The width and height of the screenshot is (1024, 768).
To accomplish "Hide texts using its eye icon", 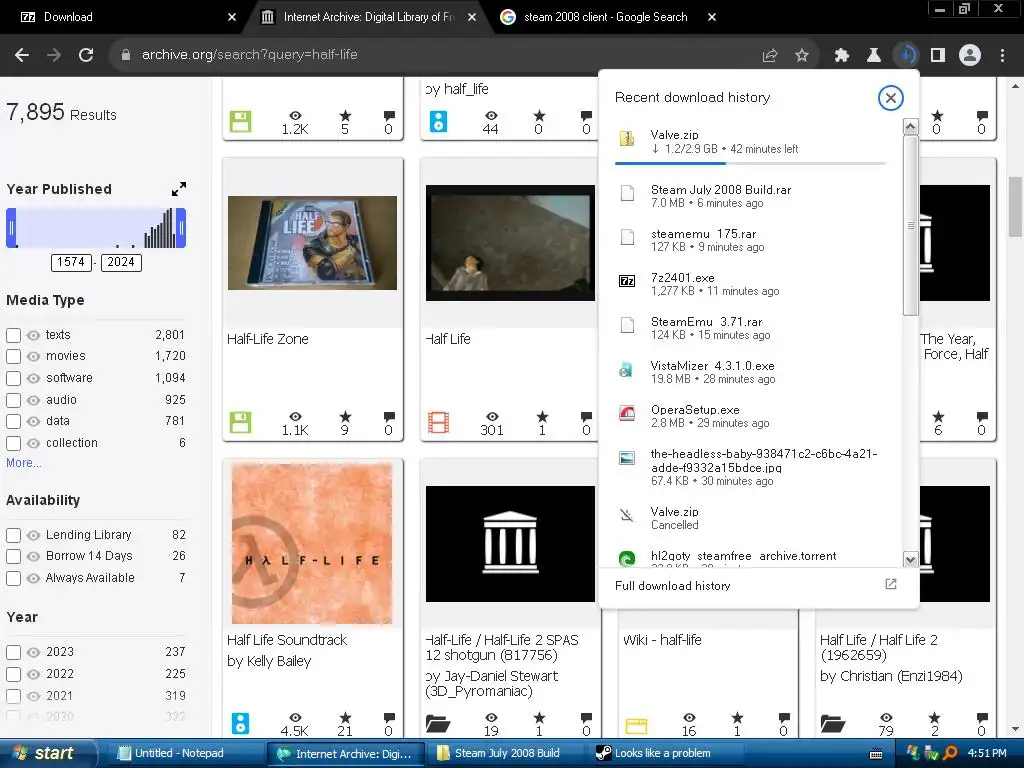I will click(x=33, y=335).
